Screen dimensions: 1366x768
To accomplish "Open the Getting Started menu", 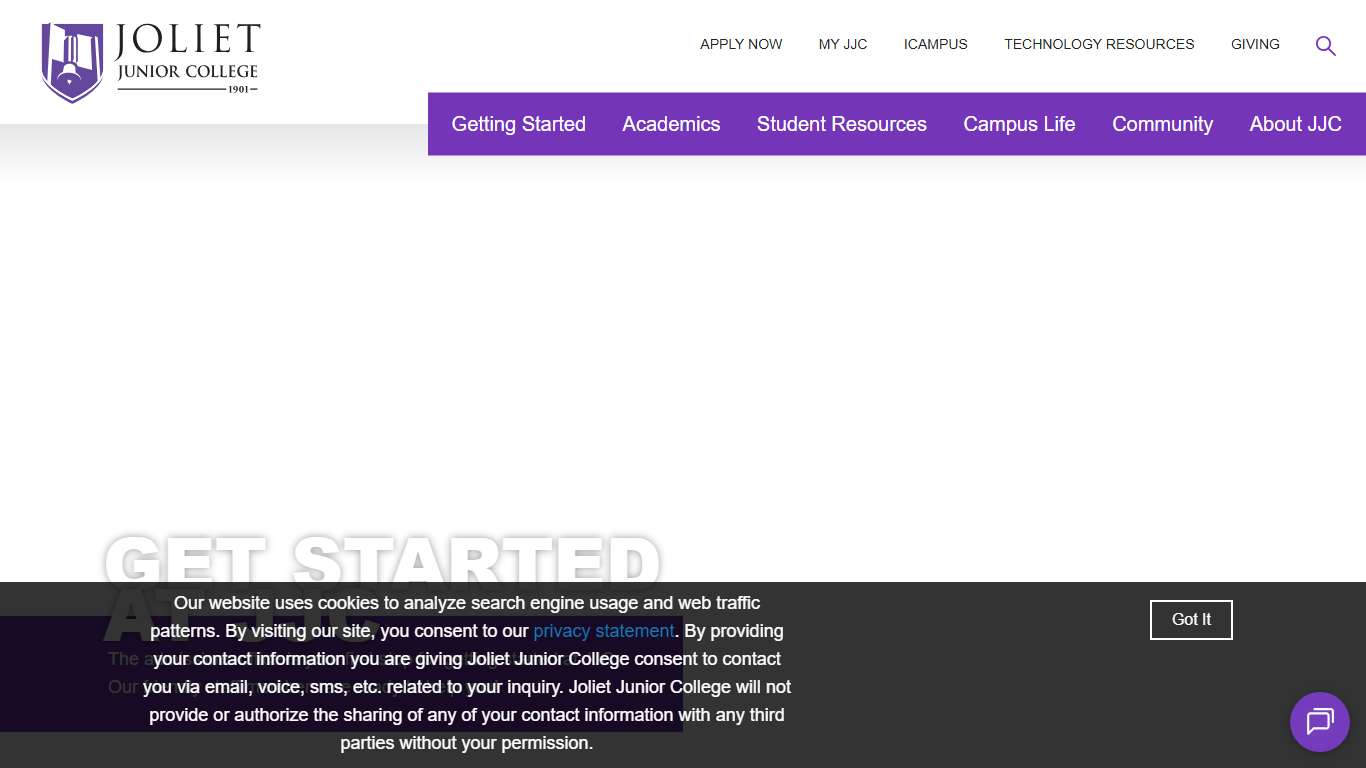I will (x=518, y=124).
